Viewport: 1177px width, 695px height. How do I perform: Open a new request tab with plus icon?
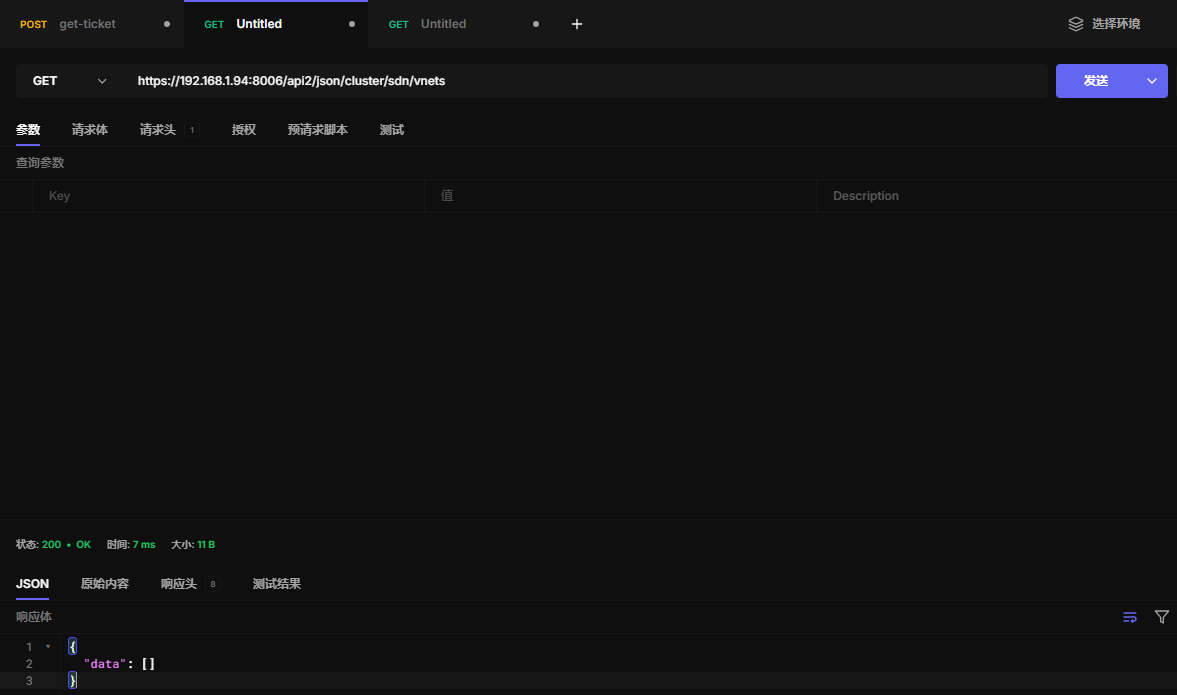tap(576, 24)
